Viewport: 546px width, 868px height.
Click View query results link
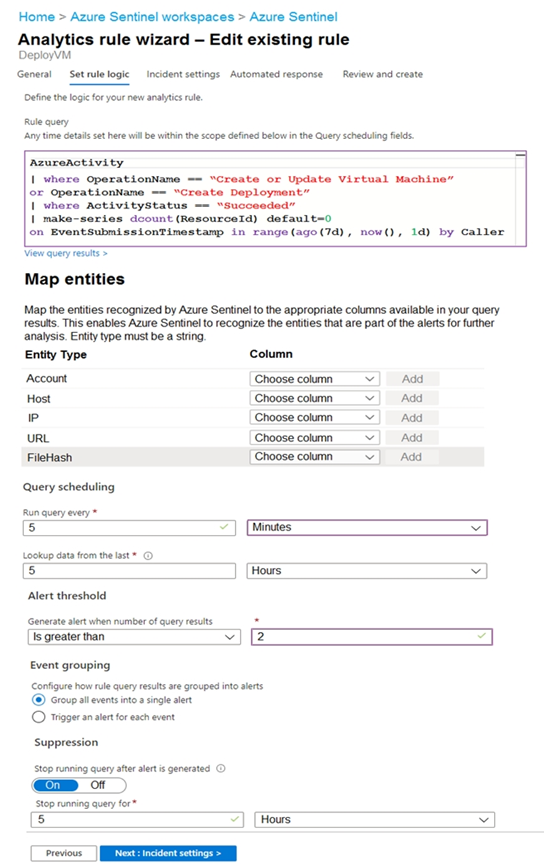pyautogui.click(x=66, y=253)
